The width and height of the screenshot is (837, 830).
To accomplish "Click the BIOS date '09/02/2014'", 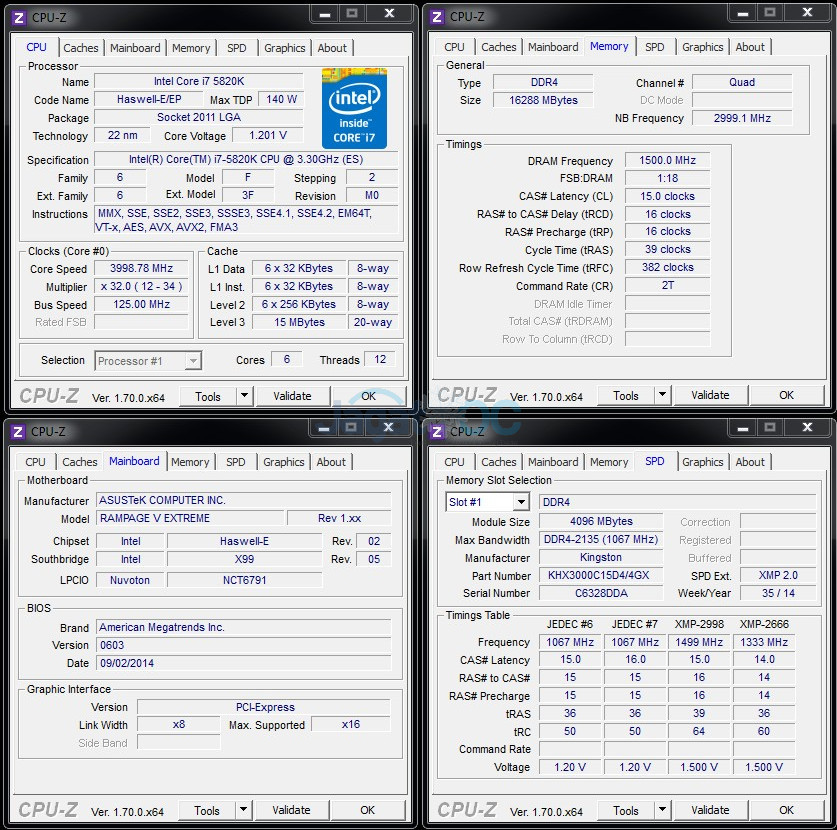I will point(244,663).
